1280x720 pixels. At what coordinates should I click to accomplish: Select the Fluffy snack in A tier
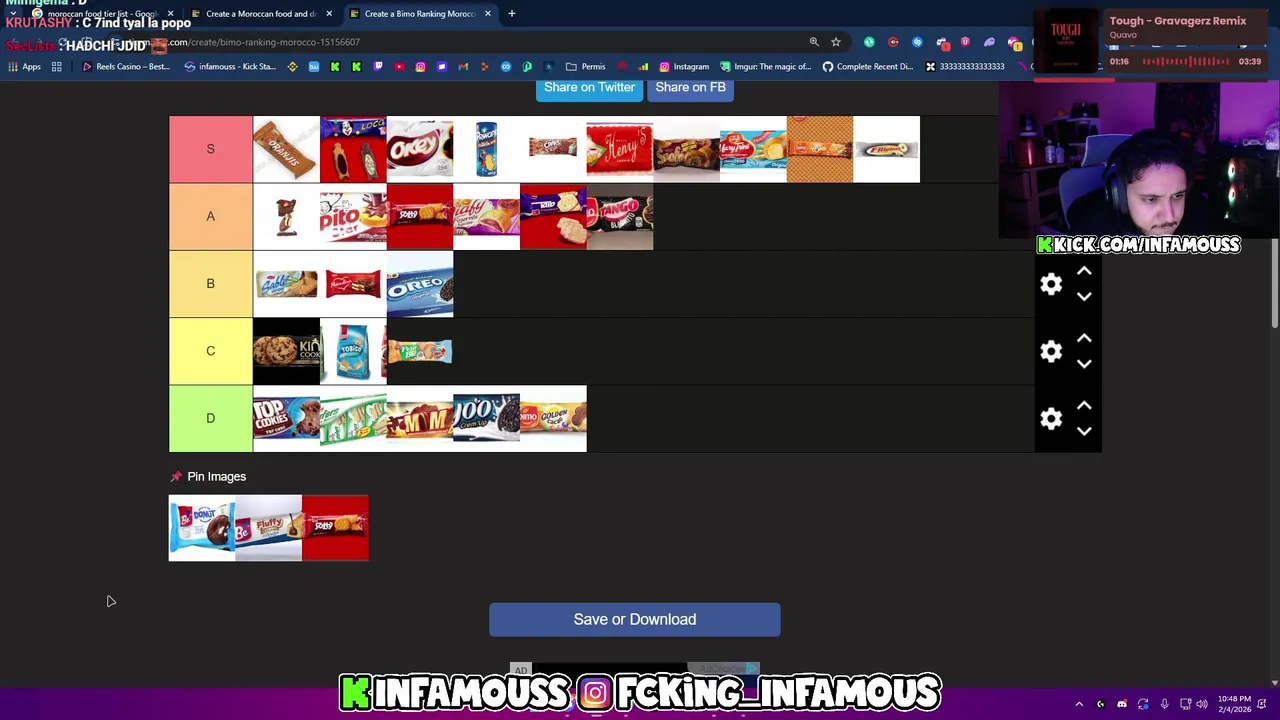point(487,216)
